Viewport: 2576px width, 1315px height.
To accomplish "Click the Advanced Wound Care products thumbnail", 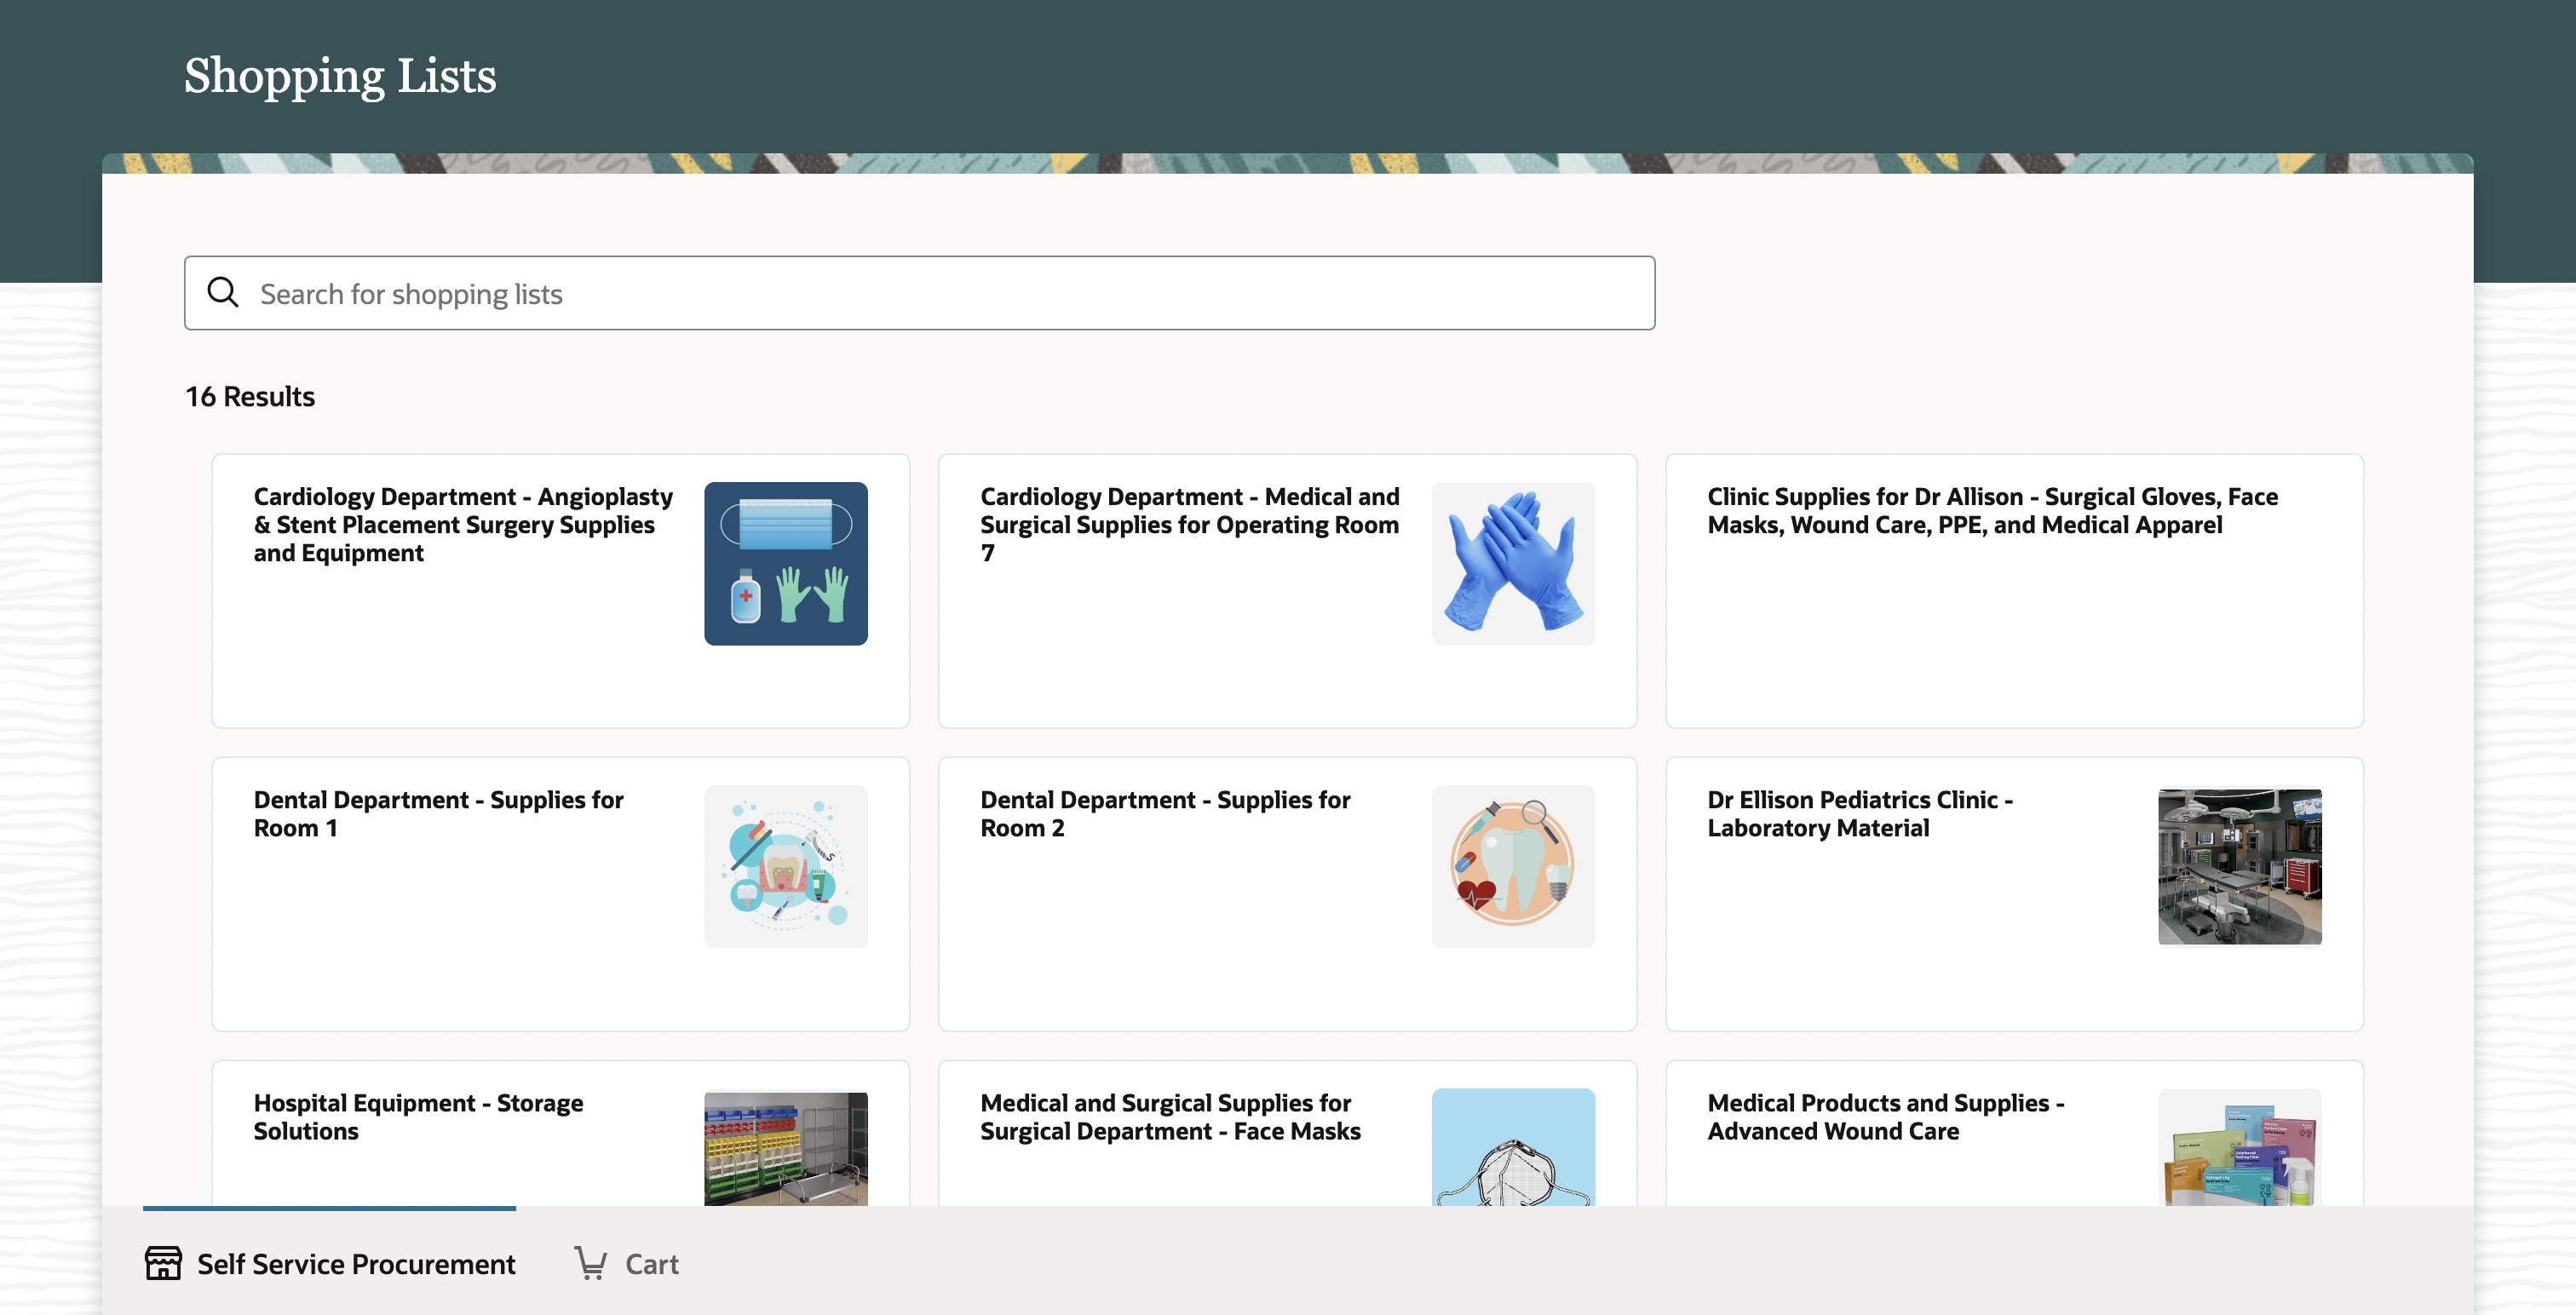I will (2239, 1147).
